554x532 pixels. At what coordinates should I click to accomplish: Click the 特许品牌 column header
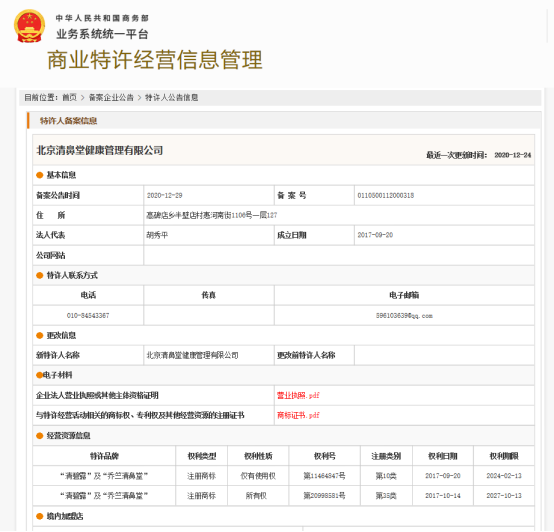click(104, 456)
